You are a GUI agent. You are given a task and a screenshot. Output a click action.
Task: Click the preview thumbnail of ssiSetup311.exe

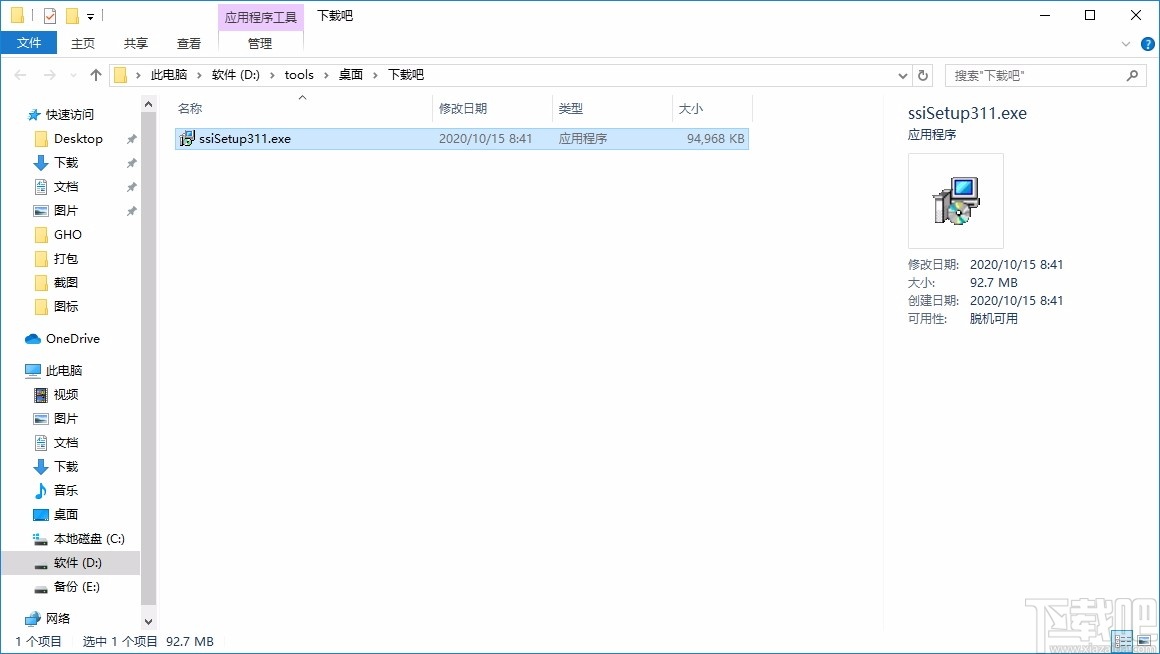click(x=955, y=200)
